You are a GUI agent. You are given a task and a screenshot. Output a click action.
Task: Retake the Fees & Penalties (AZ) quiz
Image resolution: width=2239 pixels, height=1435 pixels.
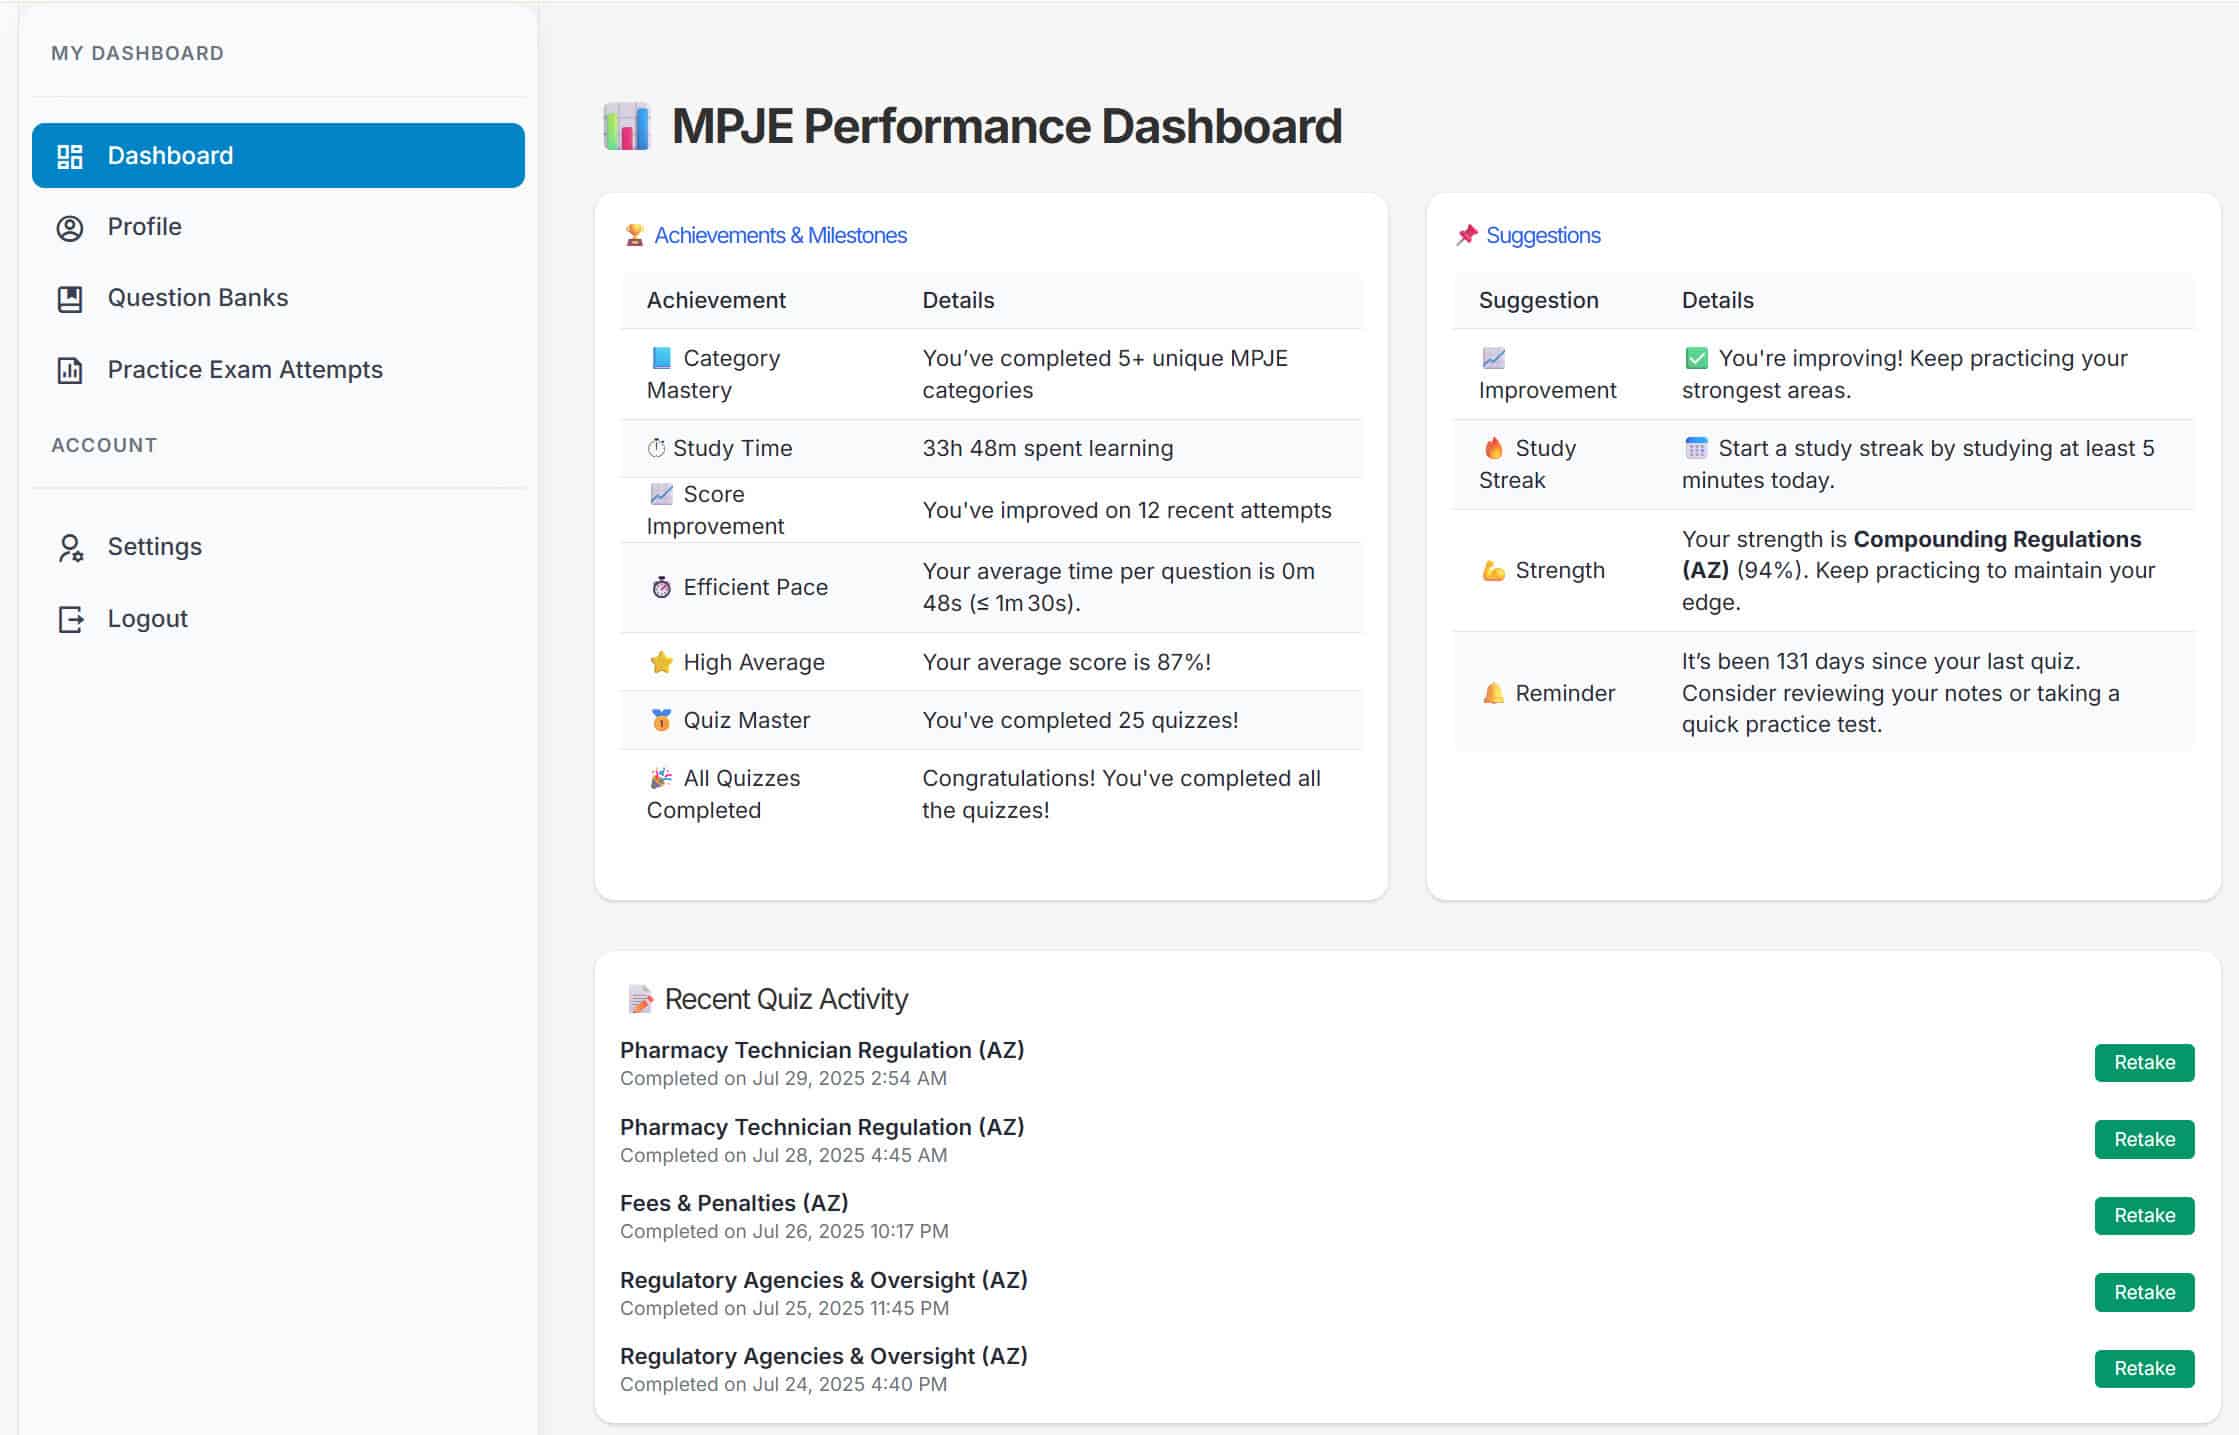click(x=2143, y=1216)
